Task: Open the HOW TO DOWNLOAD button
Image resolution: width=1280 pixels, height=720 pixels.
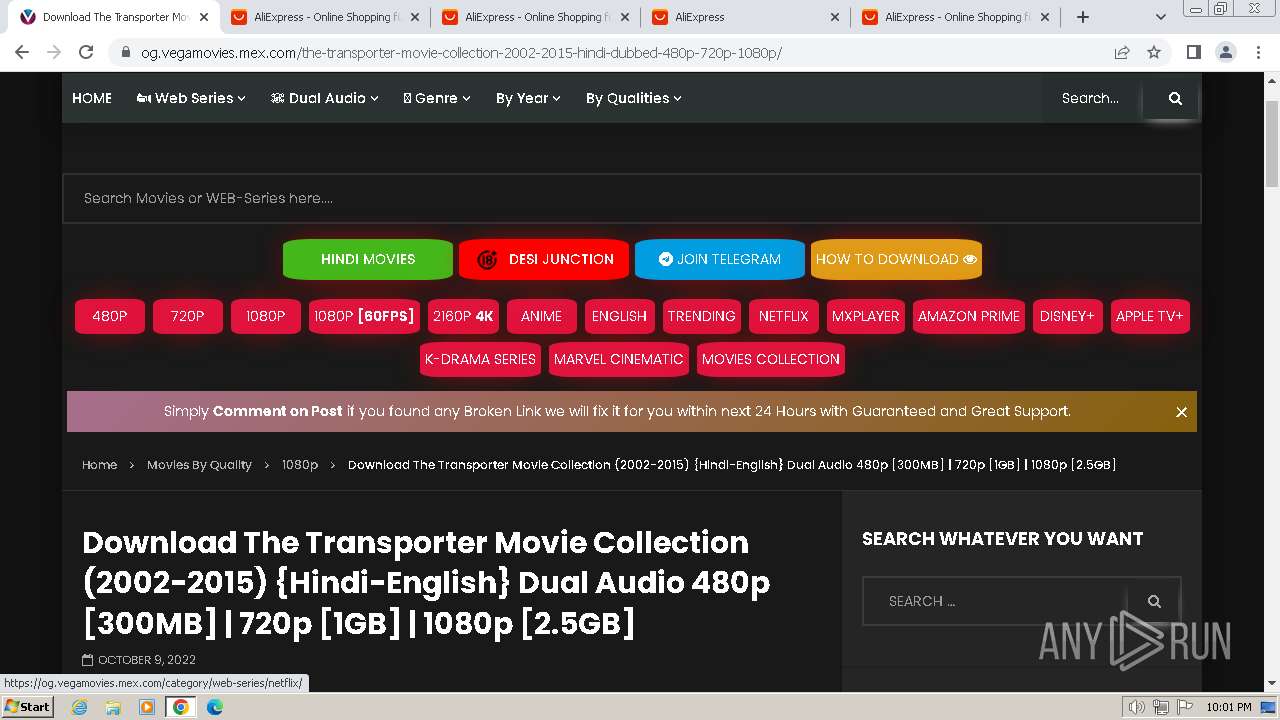Action: tap(896, 259)
